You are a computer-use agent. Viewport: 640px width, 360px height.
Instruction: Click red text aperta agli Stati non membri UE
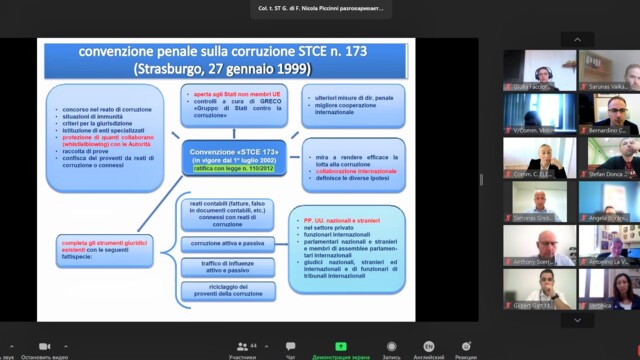pos(237,94)
